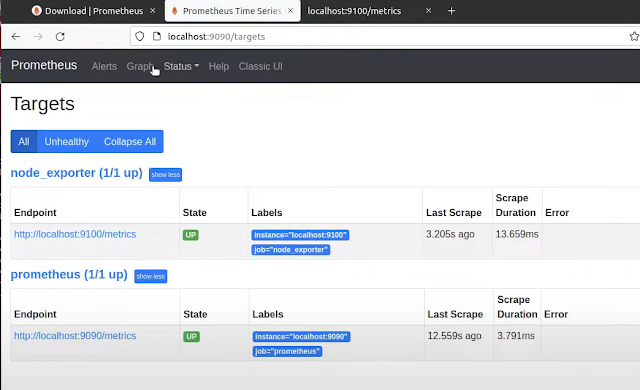Go back using the browser back arrow
Screen dimensions: 640x390
16,37
